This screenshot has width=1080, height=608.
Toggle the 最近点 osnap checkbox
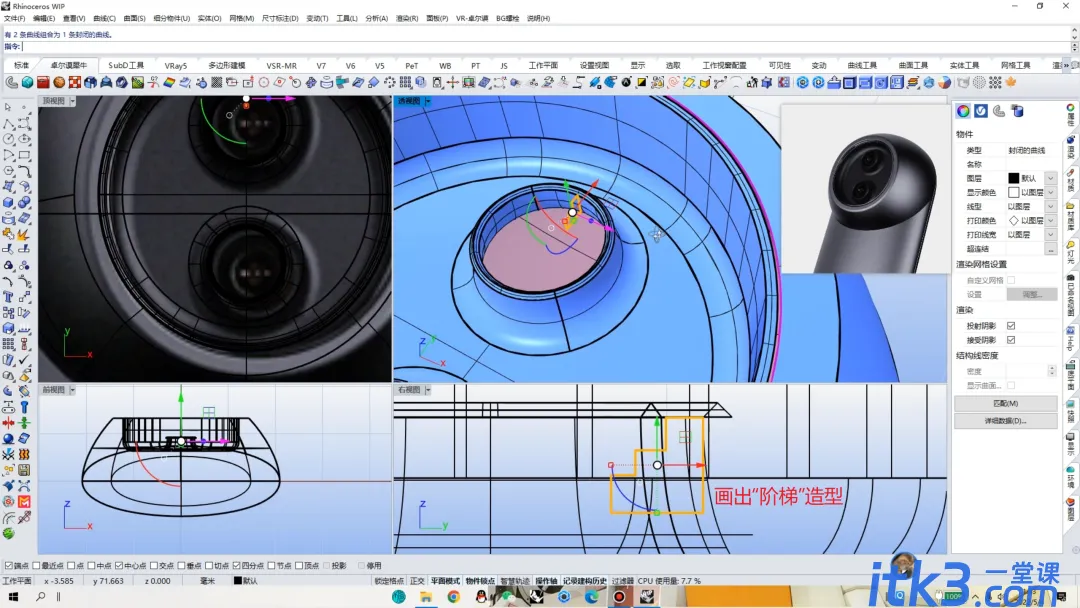coord(37,566)
